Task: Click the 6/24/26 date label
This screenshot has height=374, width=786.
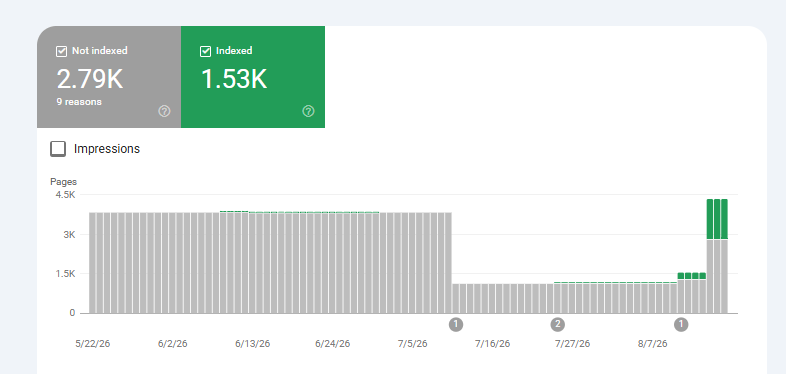Action: click(332, 344)
